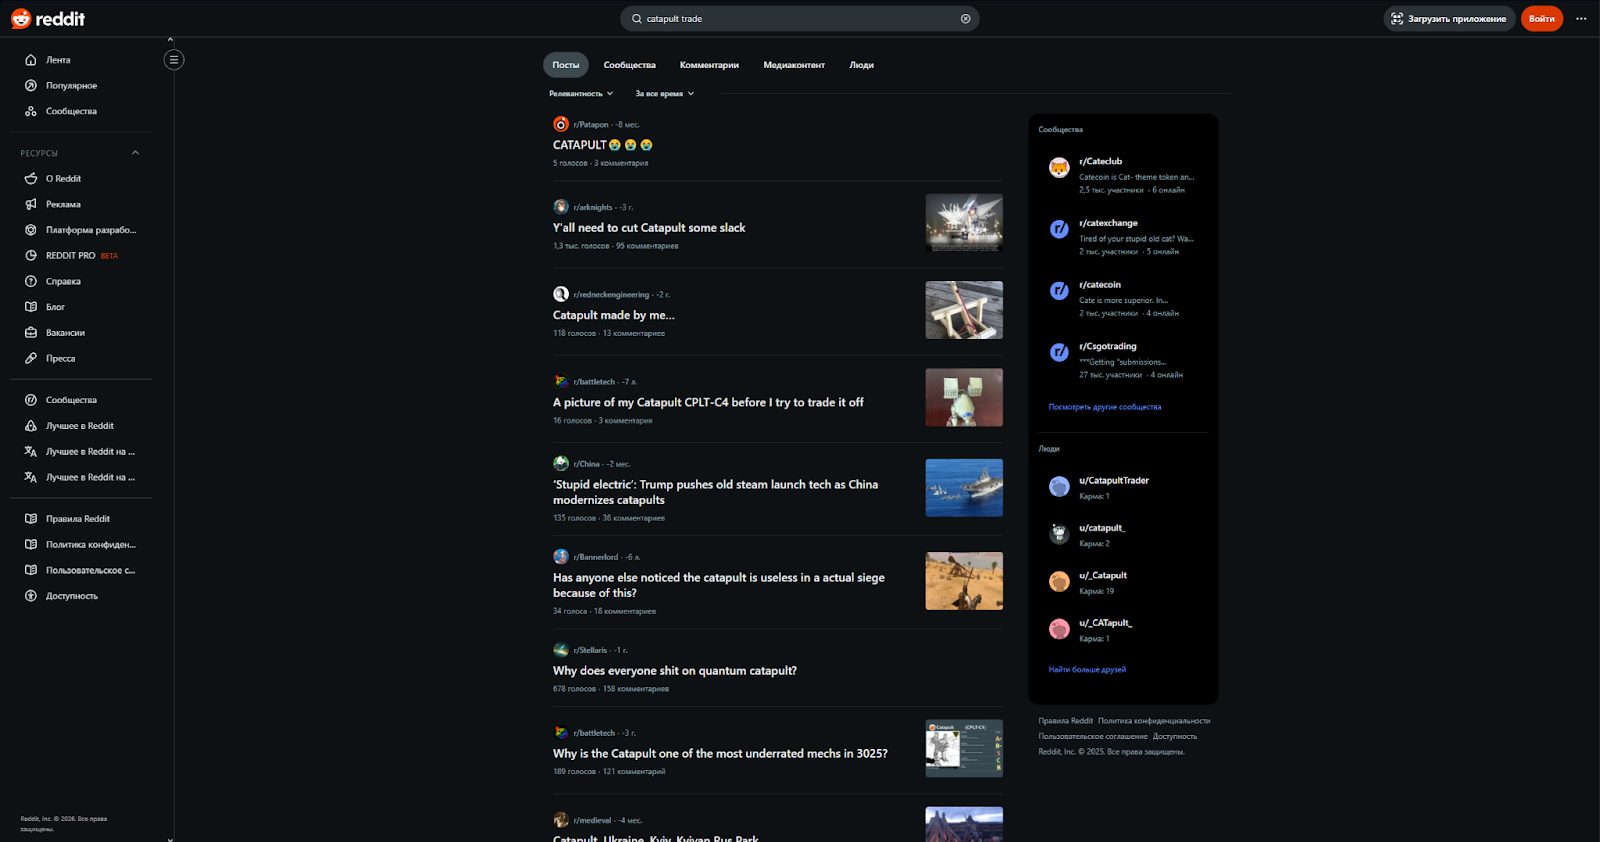Clear search text with the X icon
Screen dimensions: 1600x842
click(x=965, y=19)
